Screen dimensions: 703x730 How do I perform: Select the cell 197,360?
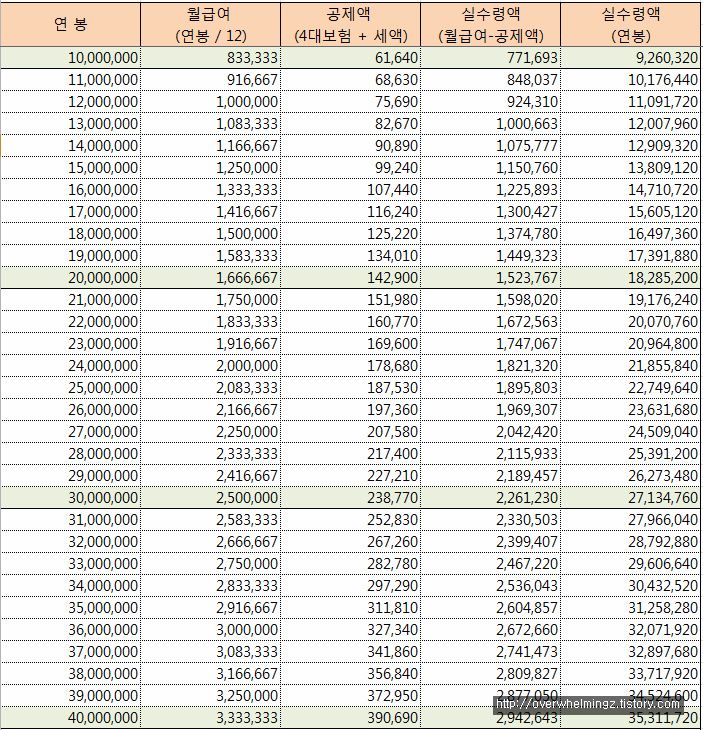pyautogui.click(x=351, y=410)
